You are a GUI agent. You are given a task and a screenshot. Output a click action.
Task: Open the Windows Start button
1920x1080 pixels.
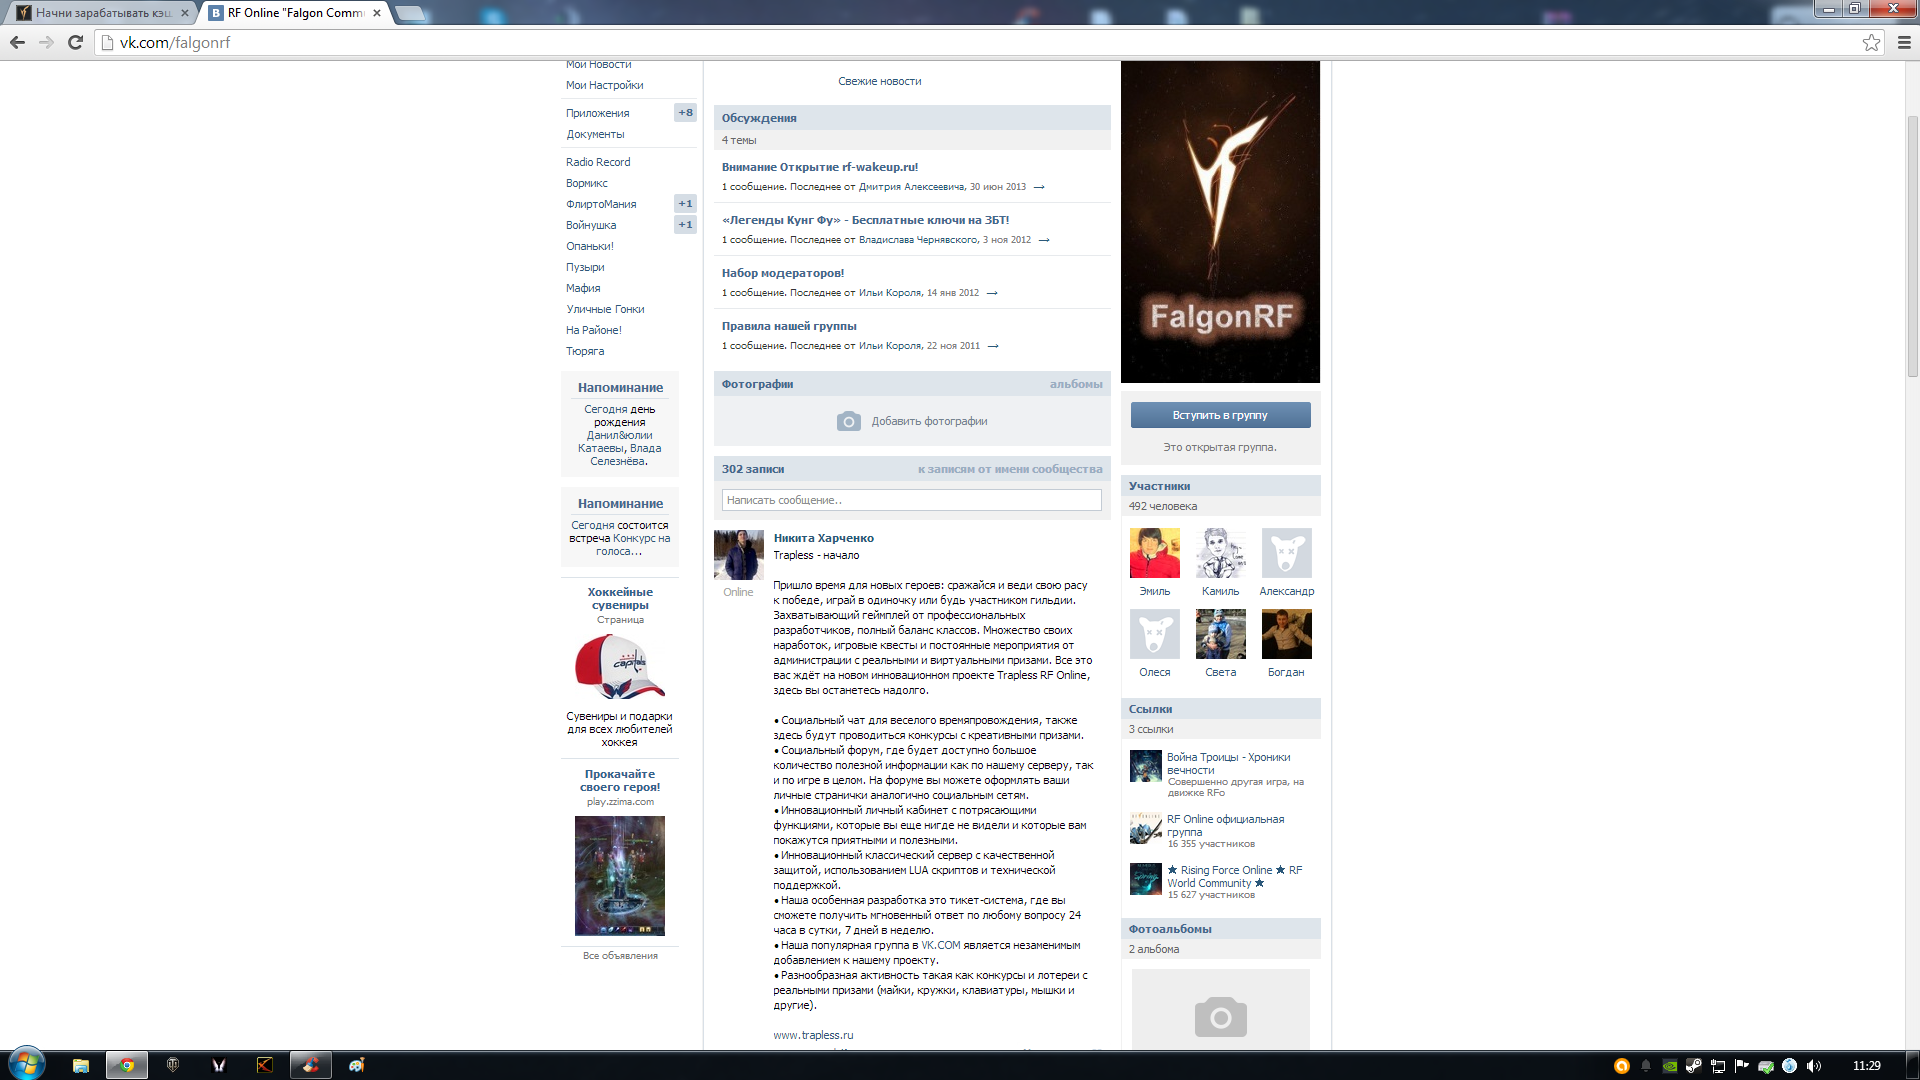coord(26,1065)
